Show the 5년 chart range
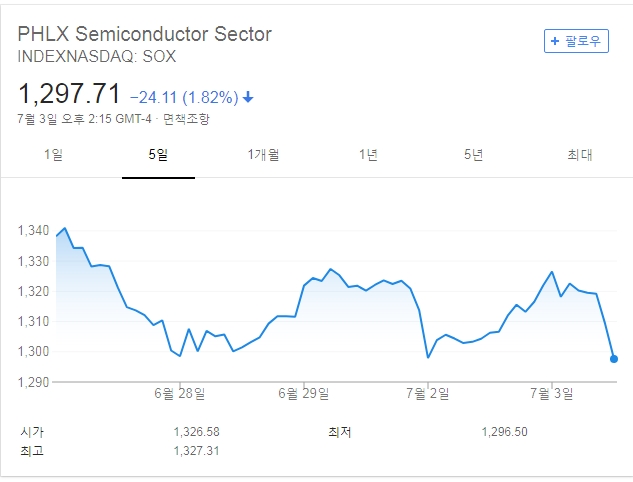The height and width of the screenshot is (482, 633). click(474, 154)
